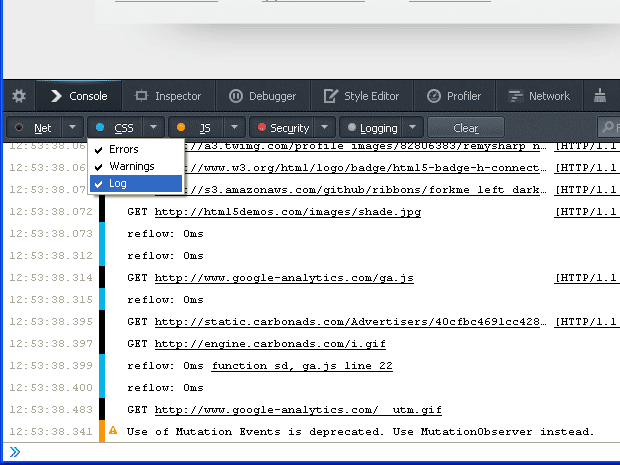
Task: Expand the Logging filter dropdown arrow
Action: coord(412,127)
